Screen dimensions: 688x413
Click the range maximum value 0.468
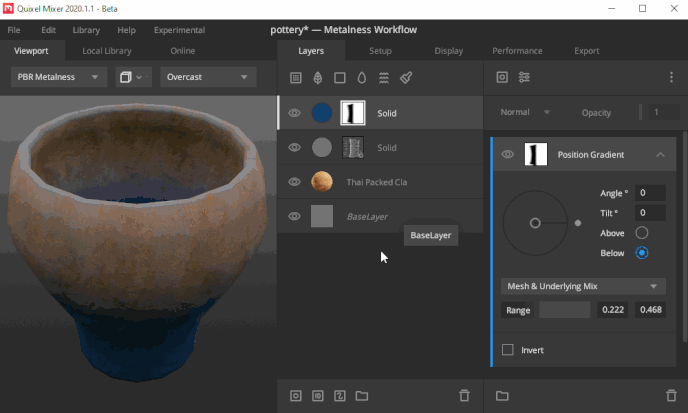point(650,310)
